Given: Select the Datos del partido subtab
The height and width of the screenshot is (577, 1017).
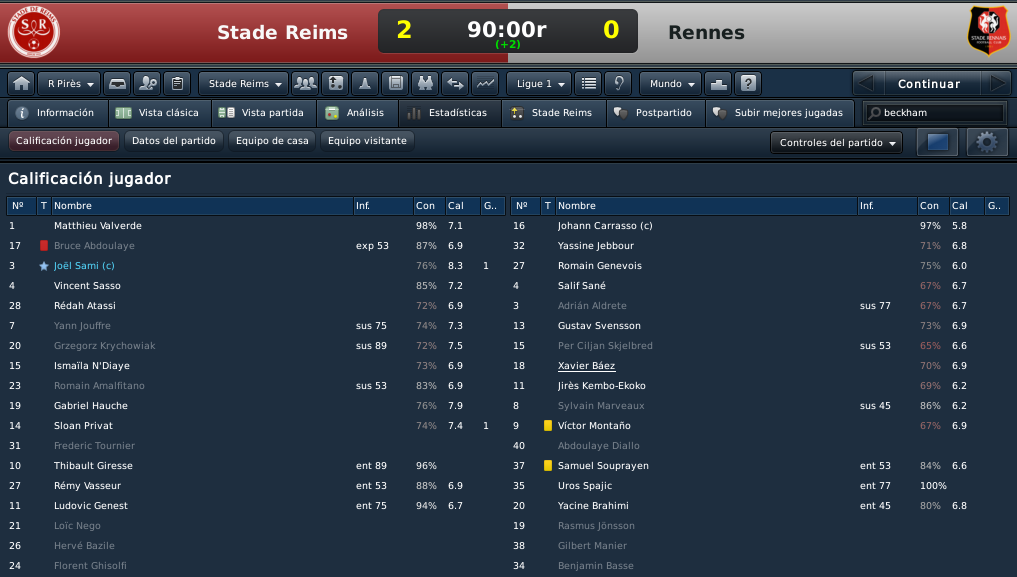Looking at the screenshot, I should (x=174, y=141).
